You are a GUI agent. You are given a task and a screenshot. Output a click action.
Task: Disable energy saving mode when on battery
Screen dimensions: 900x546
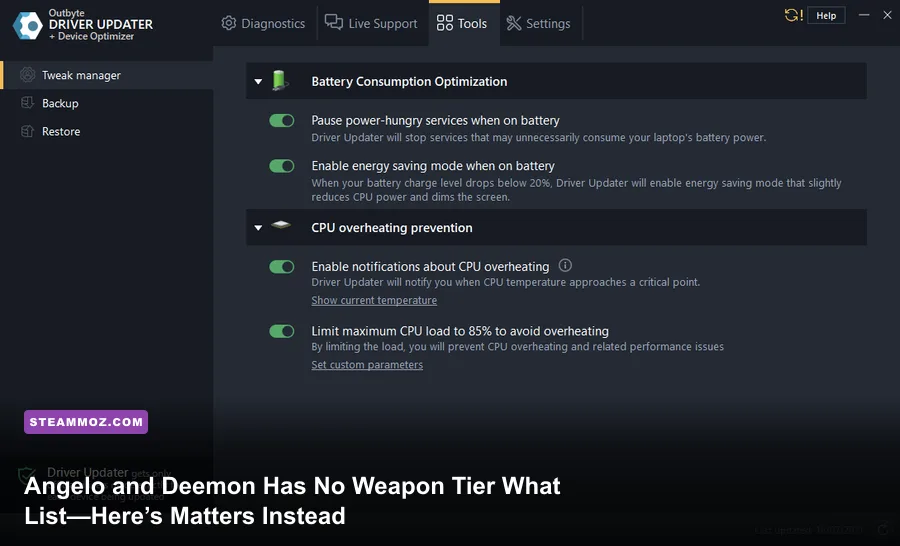click(x=282, y=166)
